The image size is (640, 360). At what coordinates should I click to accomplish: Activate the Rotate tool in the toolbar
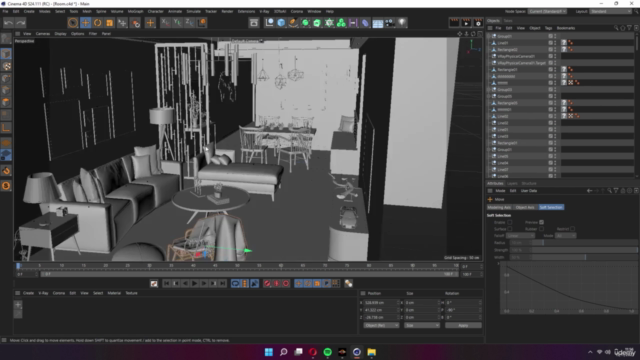(x=97, y=23)
